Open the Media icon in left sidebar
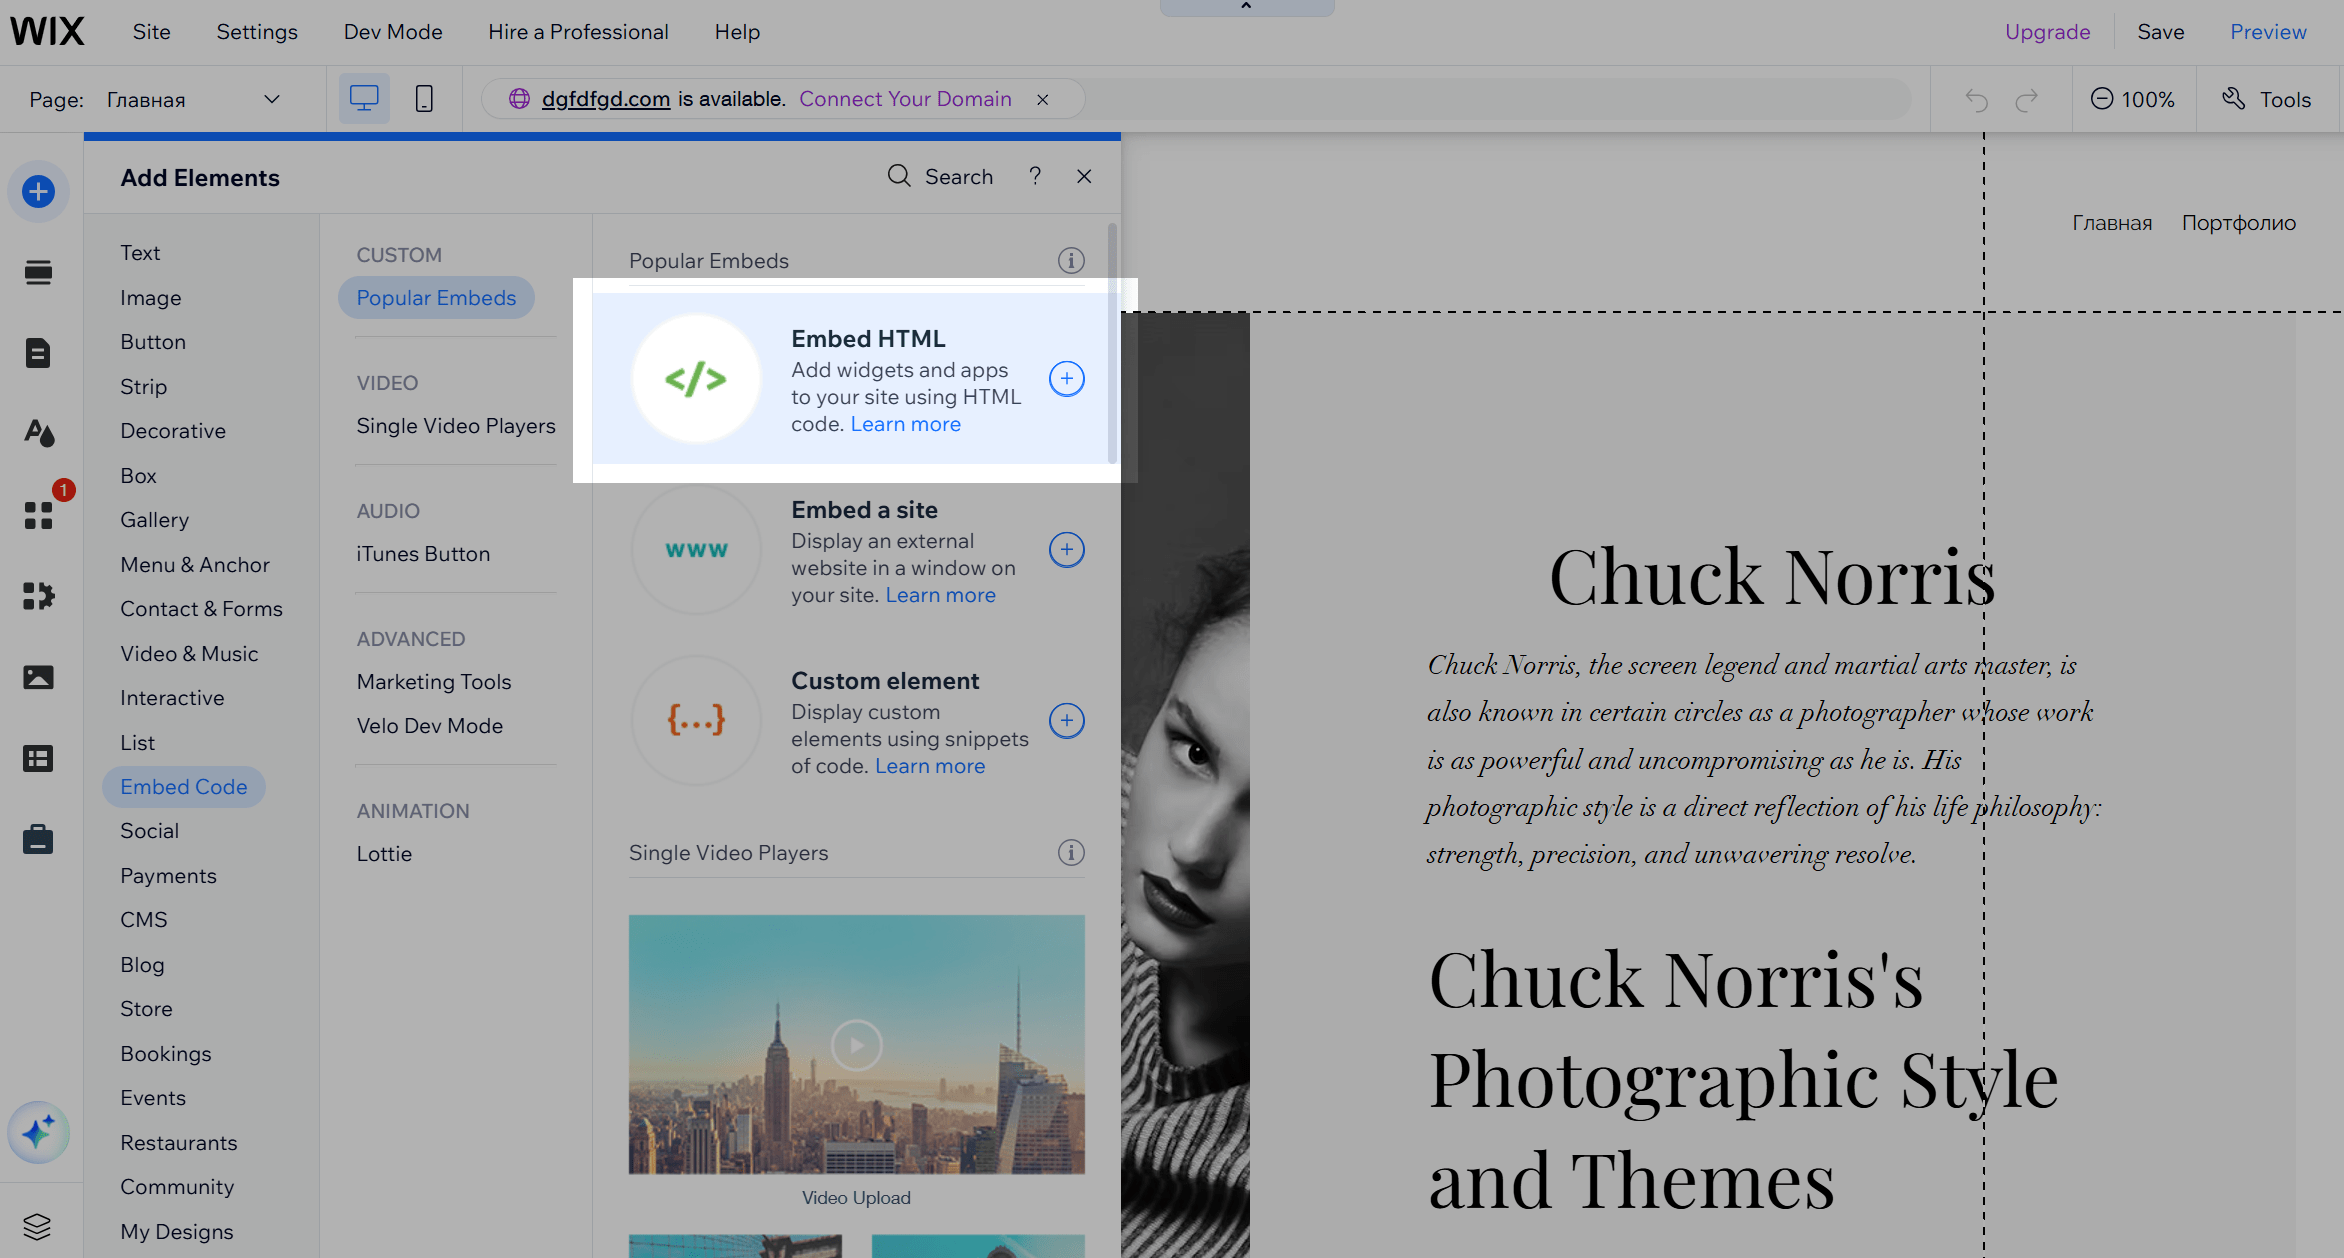The height and width of the screenshot is (1258, 2344). (x=38, y=677)
